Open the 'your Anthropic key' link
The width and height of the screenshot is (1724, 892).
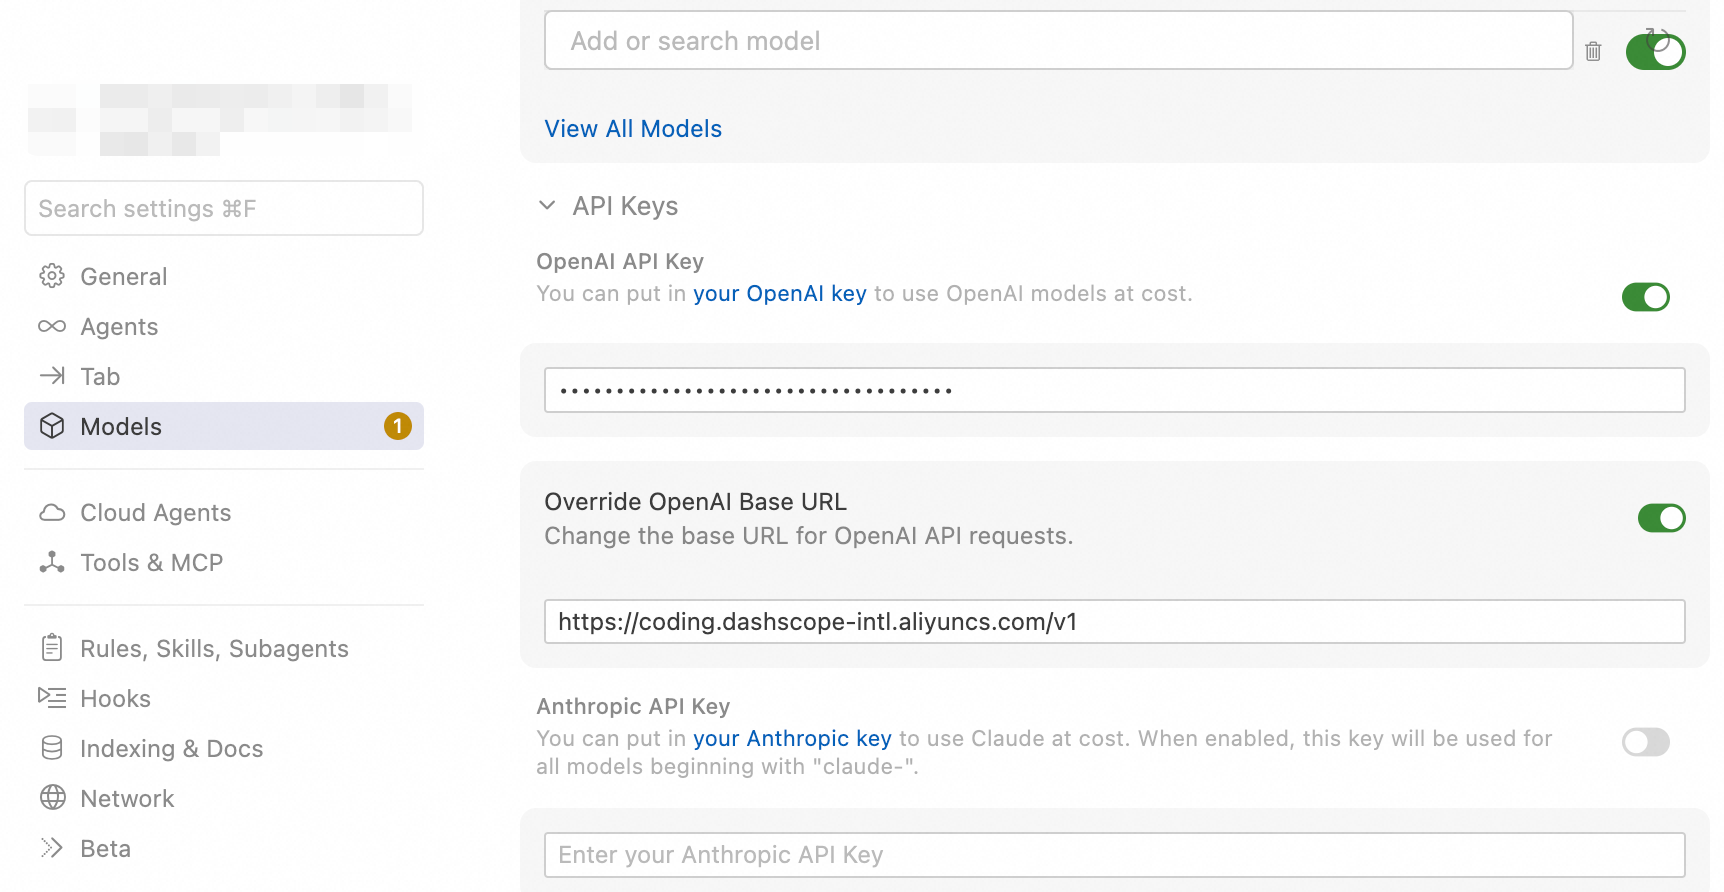[x=792, y=739]
